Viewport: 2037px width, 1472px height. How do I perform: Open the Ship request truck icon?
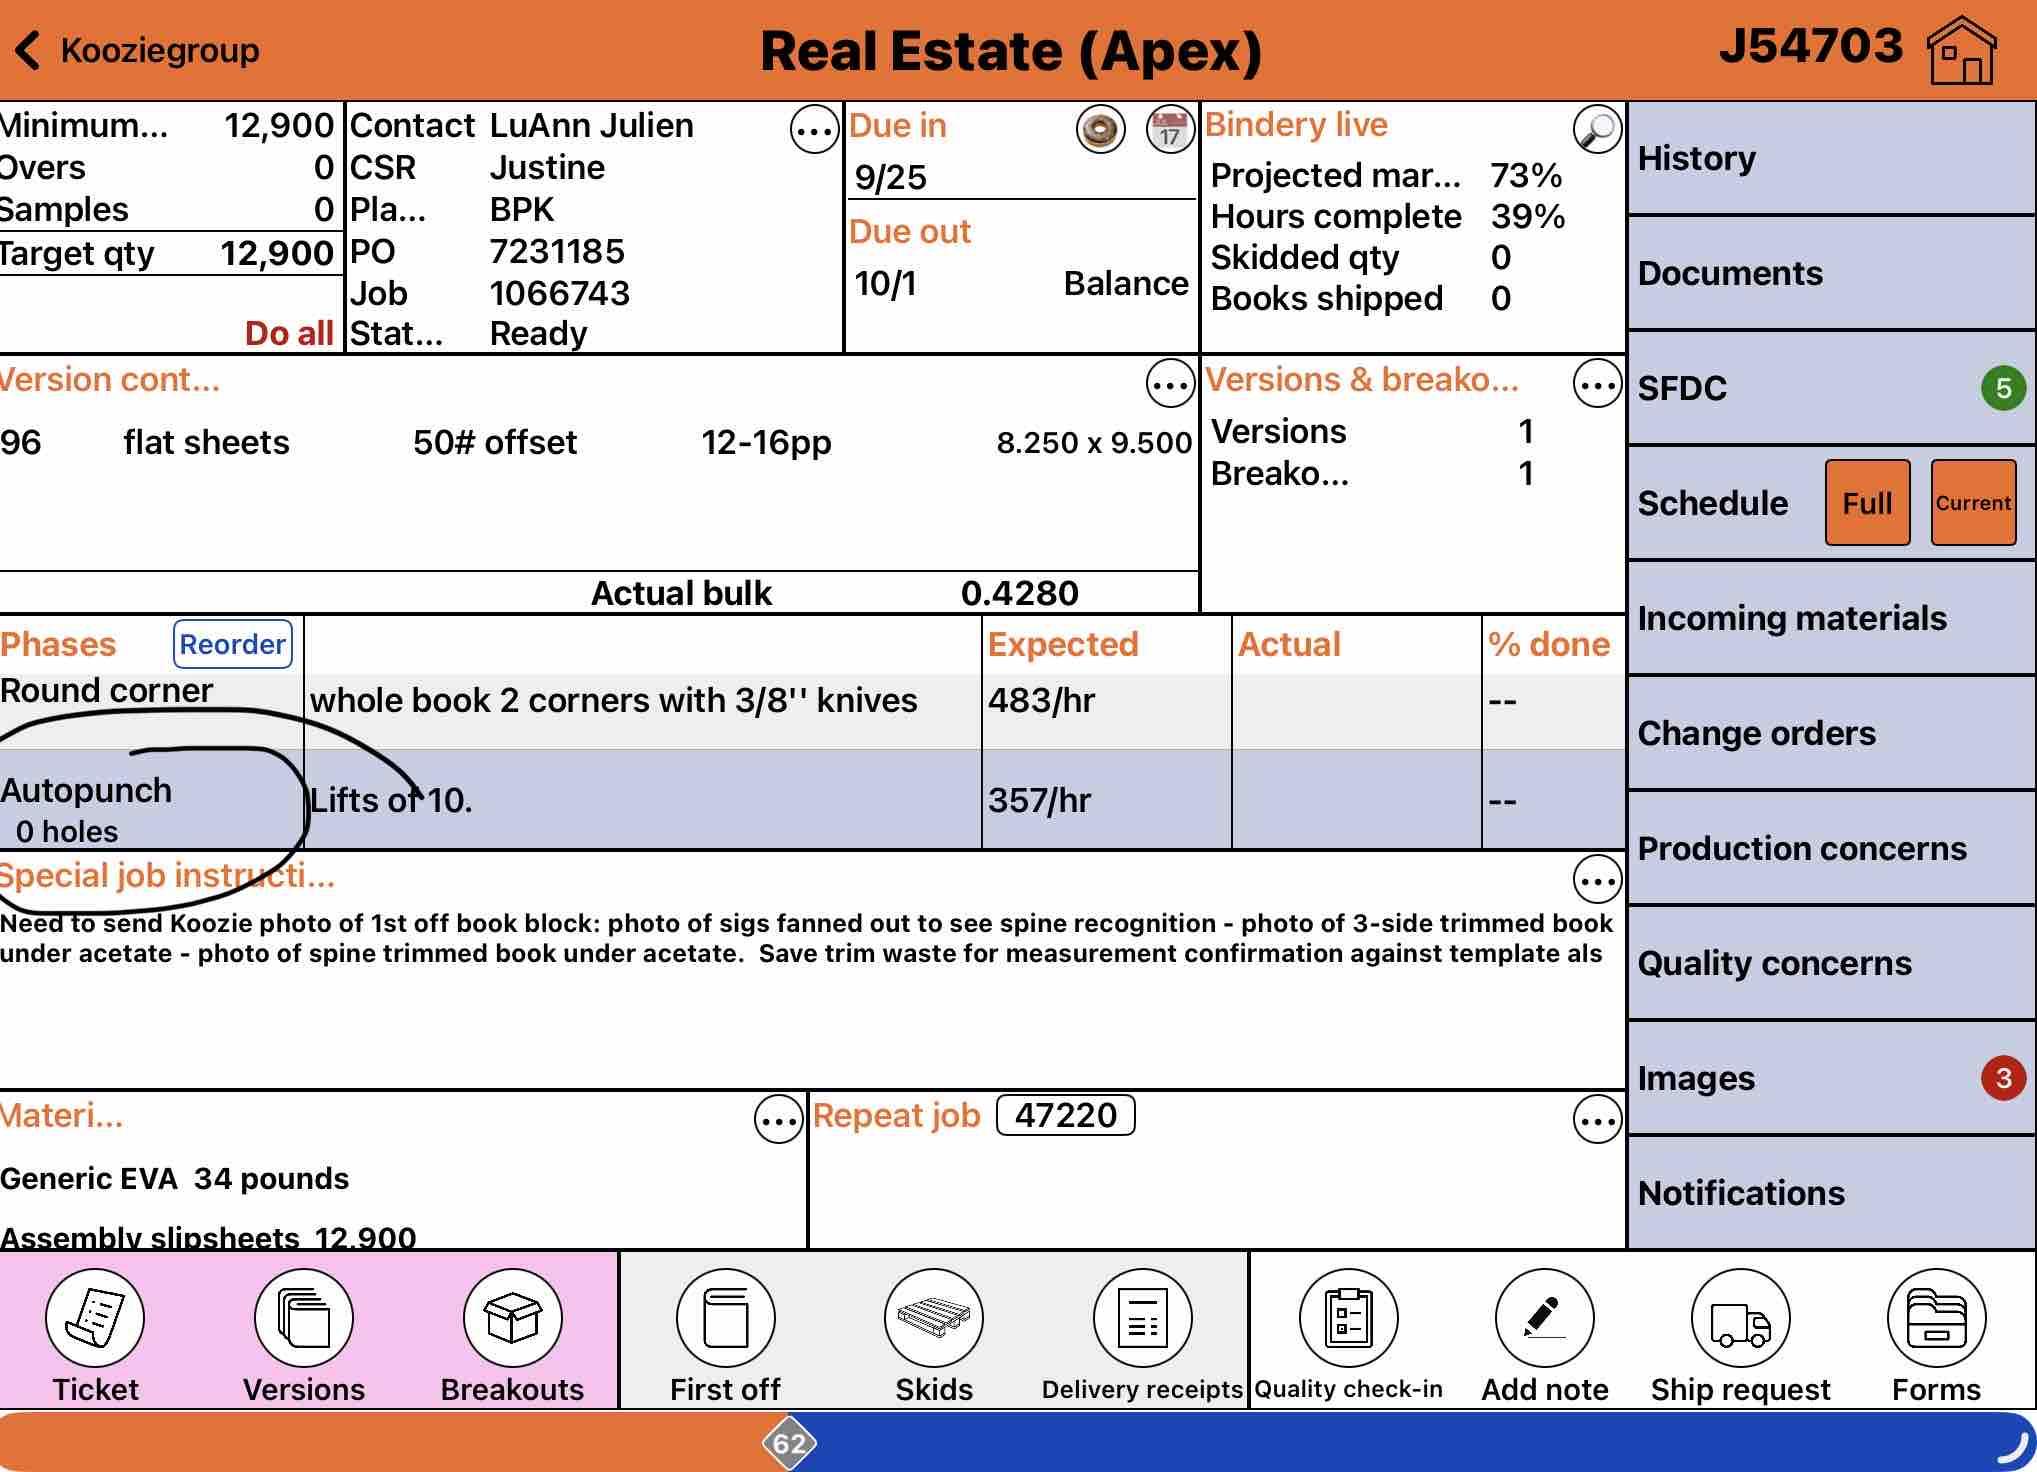click(x=1740, y=1318)
